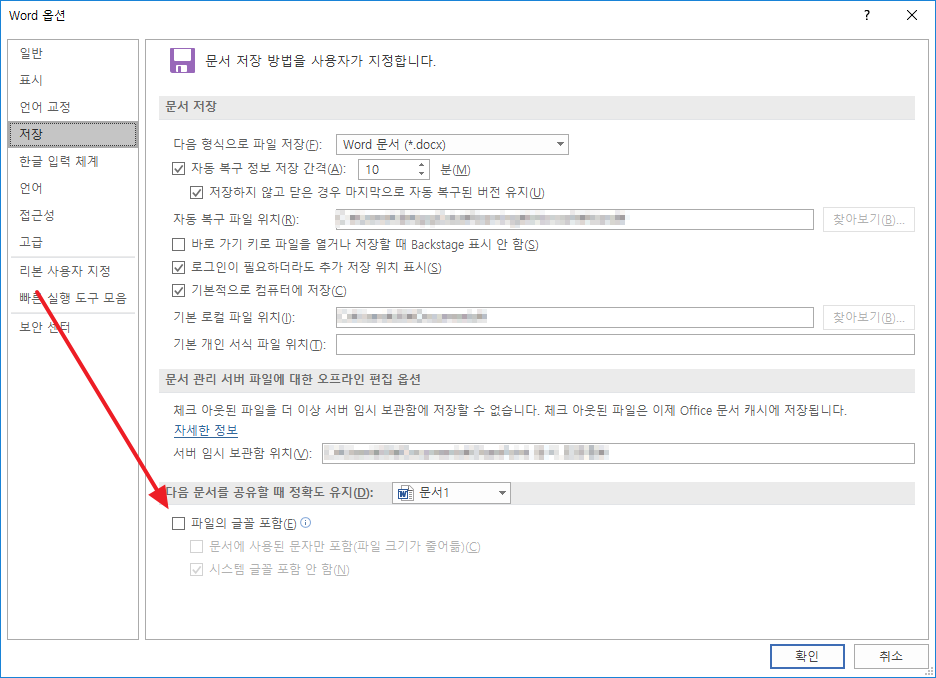This screenshot has height=678, width=936.
Task: Decrease the autosave interval with down arrow
Action: tap(421, 174)
